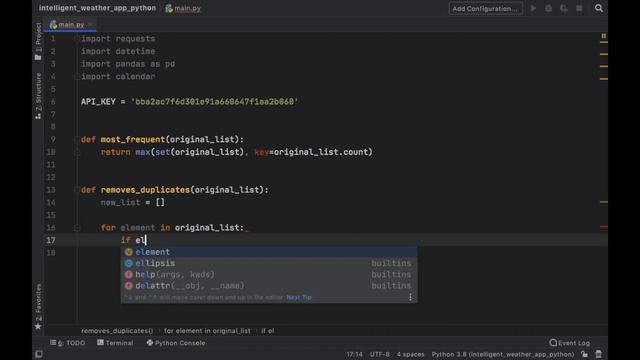The image size is (640, 360).
Task: Click removes_duplicates() in the breadcrumb bar
Action: (x=117, y=331)
